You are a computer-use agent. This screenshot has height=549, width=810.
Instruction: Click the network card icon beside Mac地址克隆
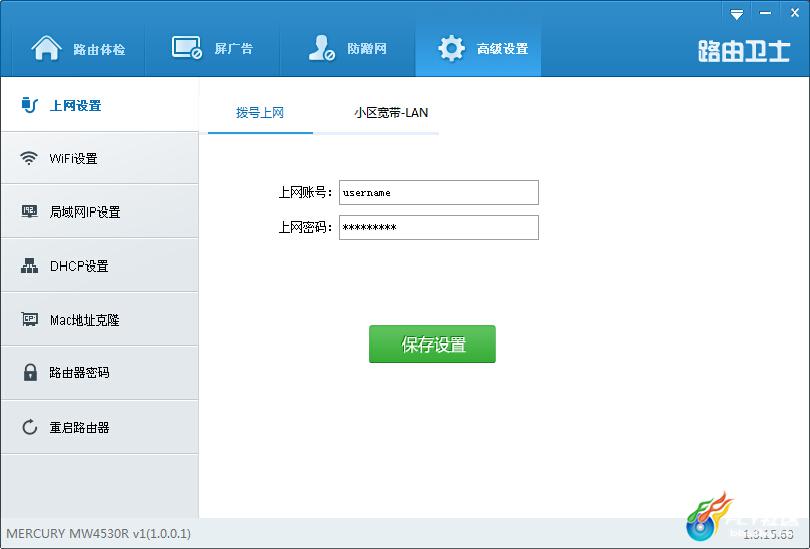pos(29,319)
